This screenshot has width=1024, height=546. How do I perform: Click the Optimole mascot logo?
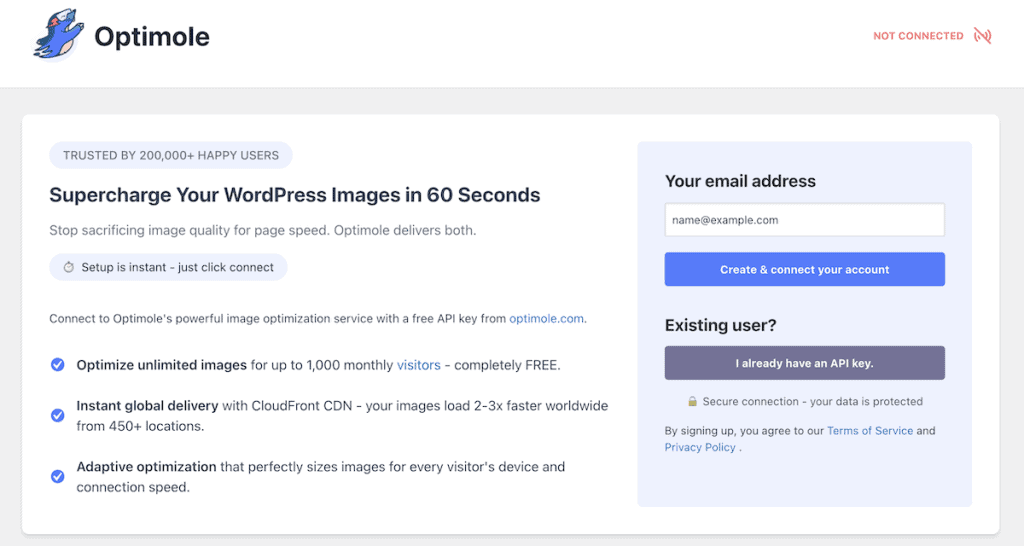[x=59, y=35]
